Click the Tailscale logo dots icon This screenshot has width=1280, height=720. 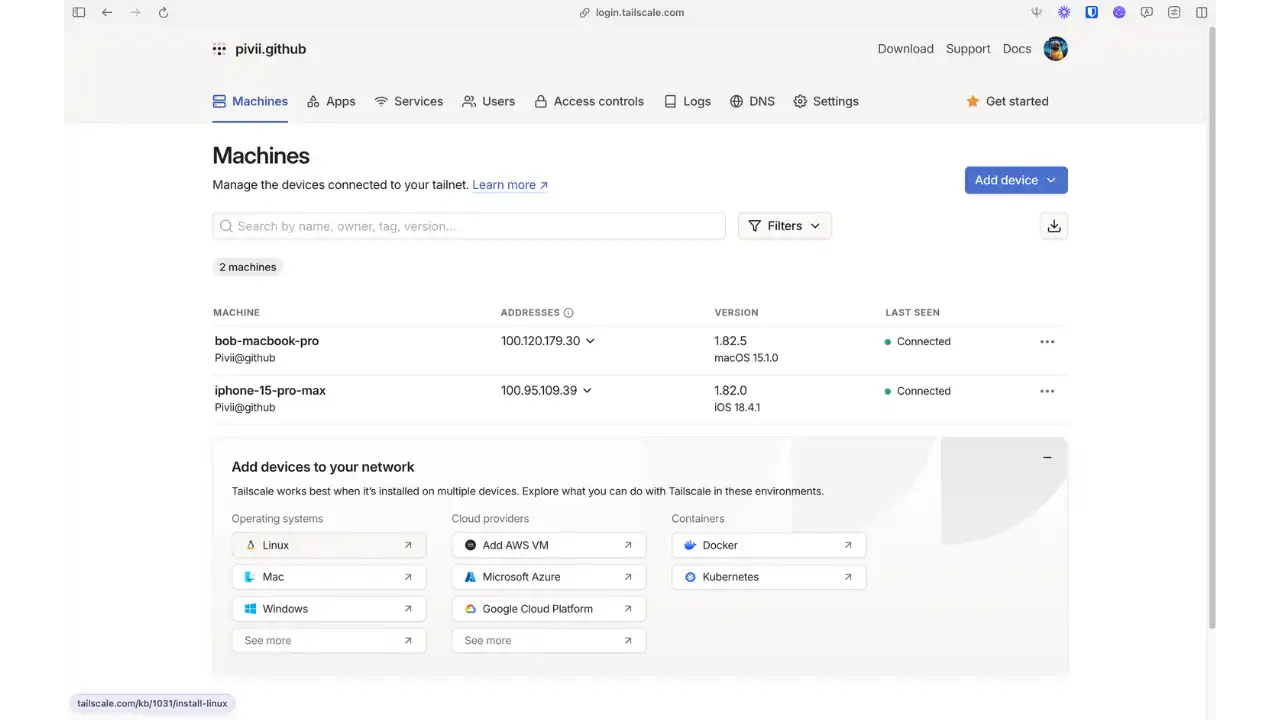click(219, 49)
